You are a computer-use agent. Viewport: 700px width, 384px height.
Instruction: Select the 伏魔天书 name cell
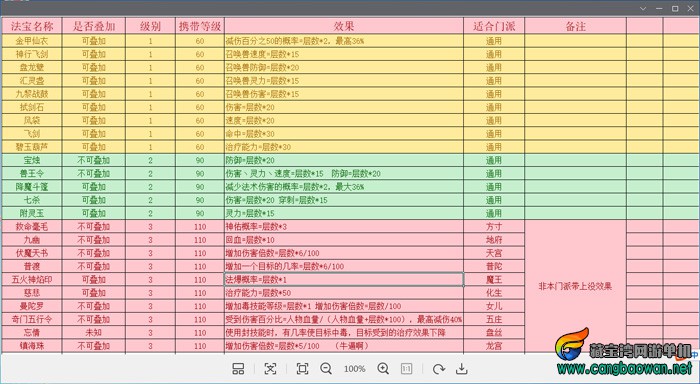click(x=32, y=253)
